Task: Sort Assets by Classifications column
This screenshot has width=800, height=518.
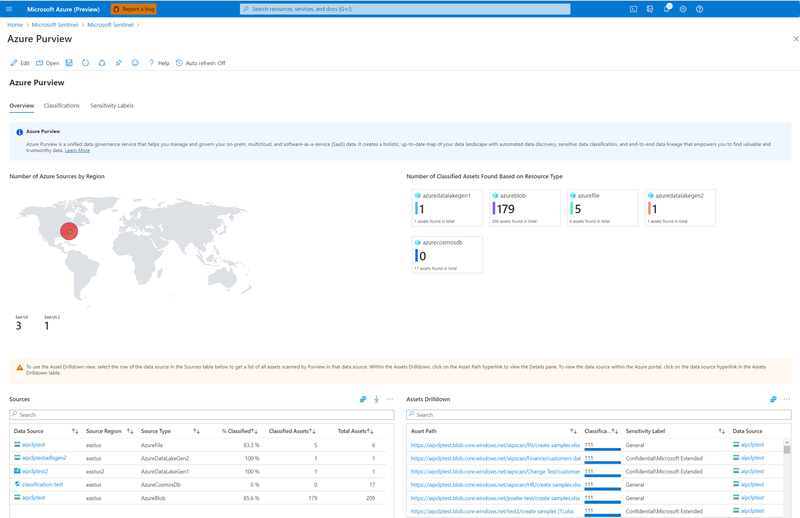Action: coord(601,431)
